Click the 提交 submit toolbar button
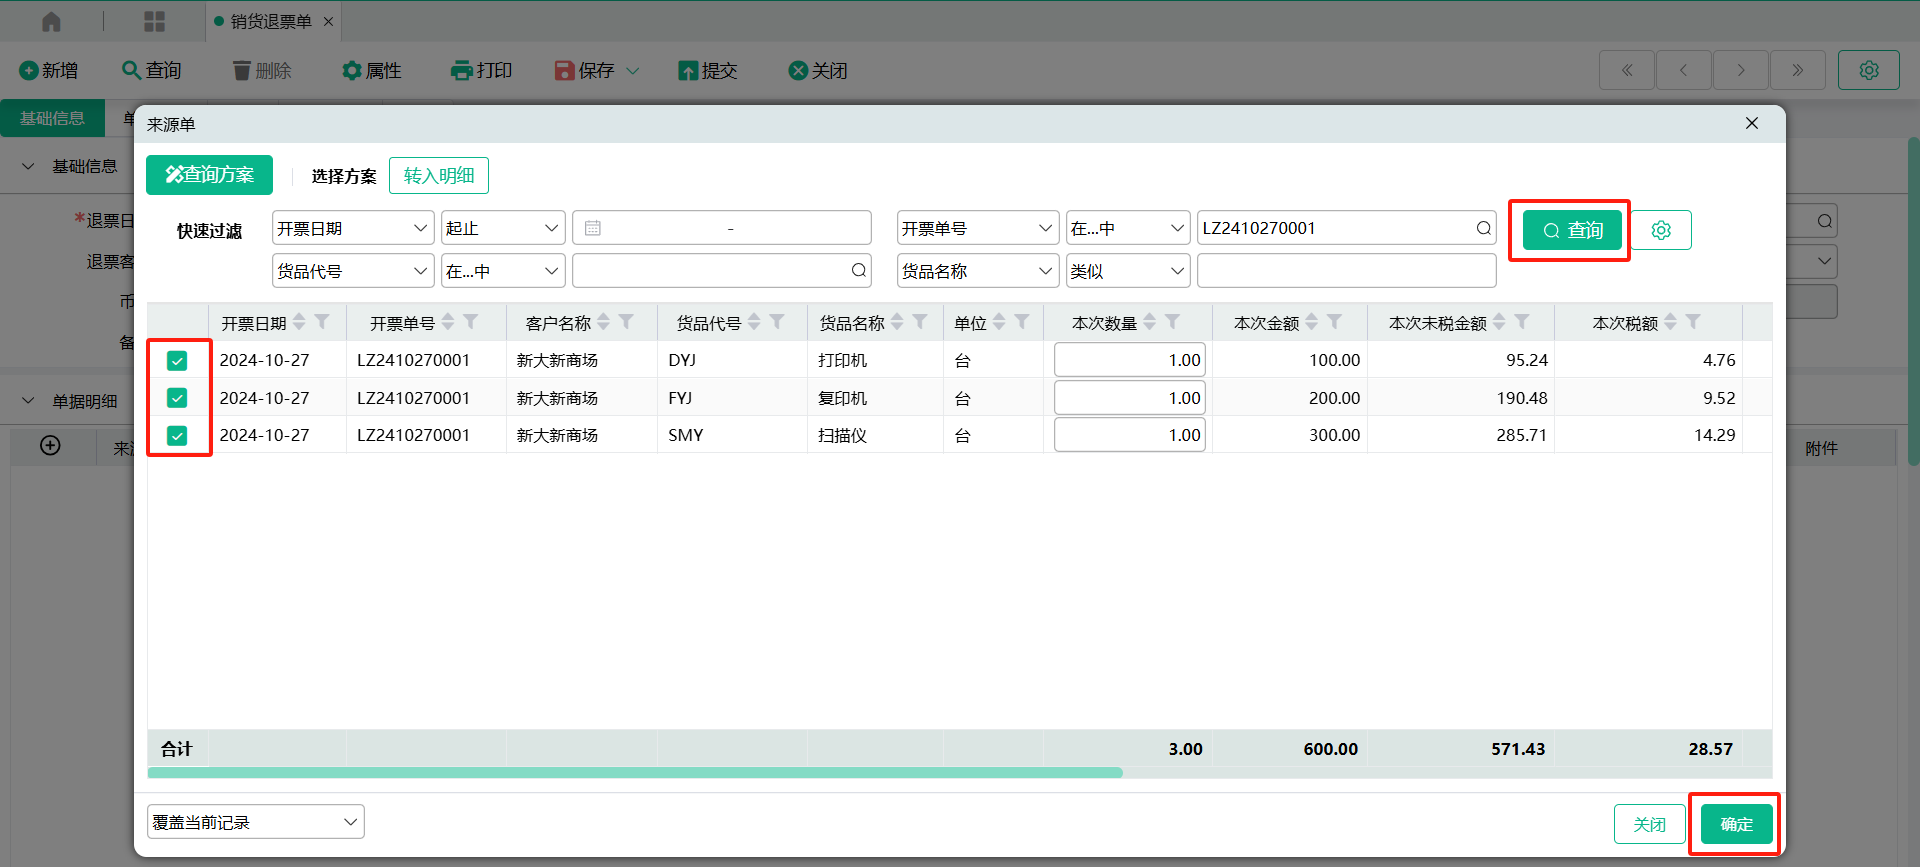This screenshot has width=1920, height=867. pos(708,70)
